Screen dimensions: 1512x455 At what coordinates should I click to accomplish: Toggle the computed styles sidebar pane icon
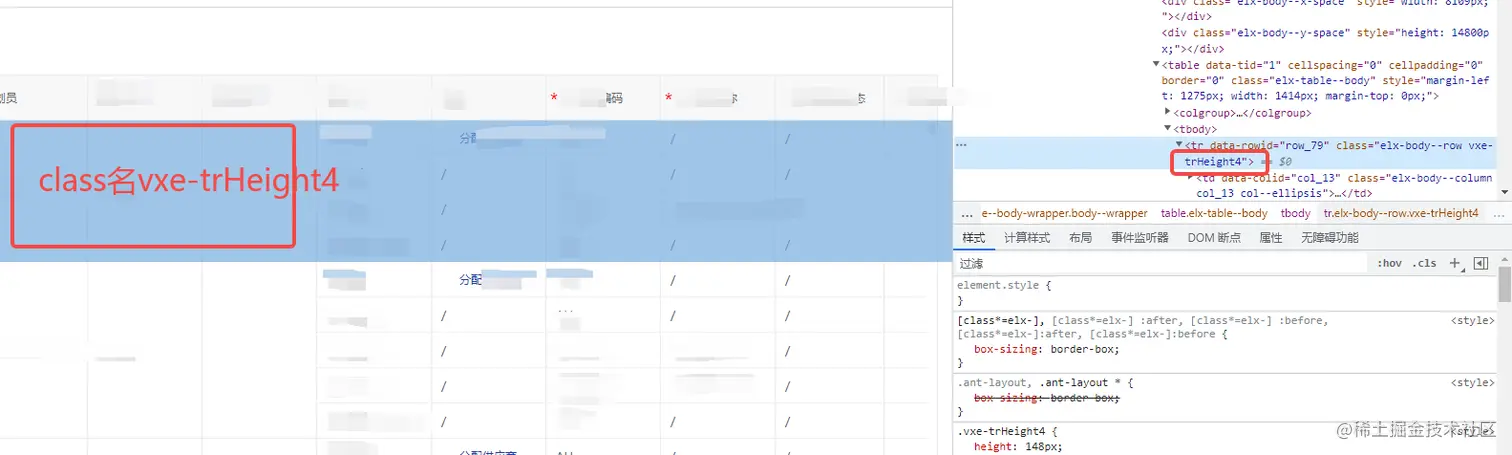(1481, 263)
